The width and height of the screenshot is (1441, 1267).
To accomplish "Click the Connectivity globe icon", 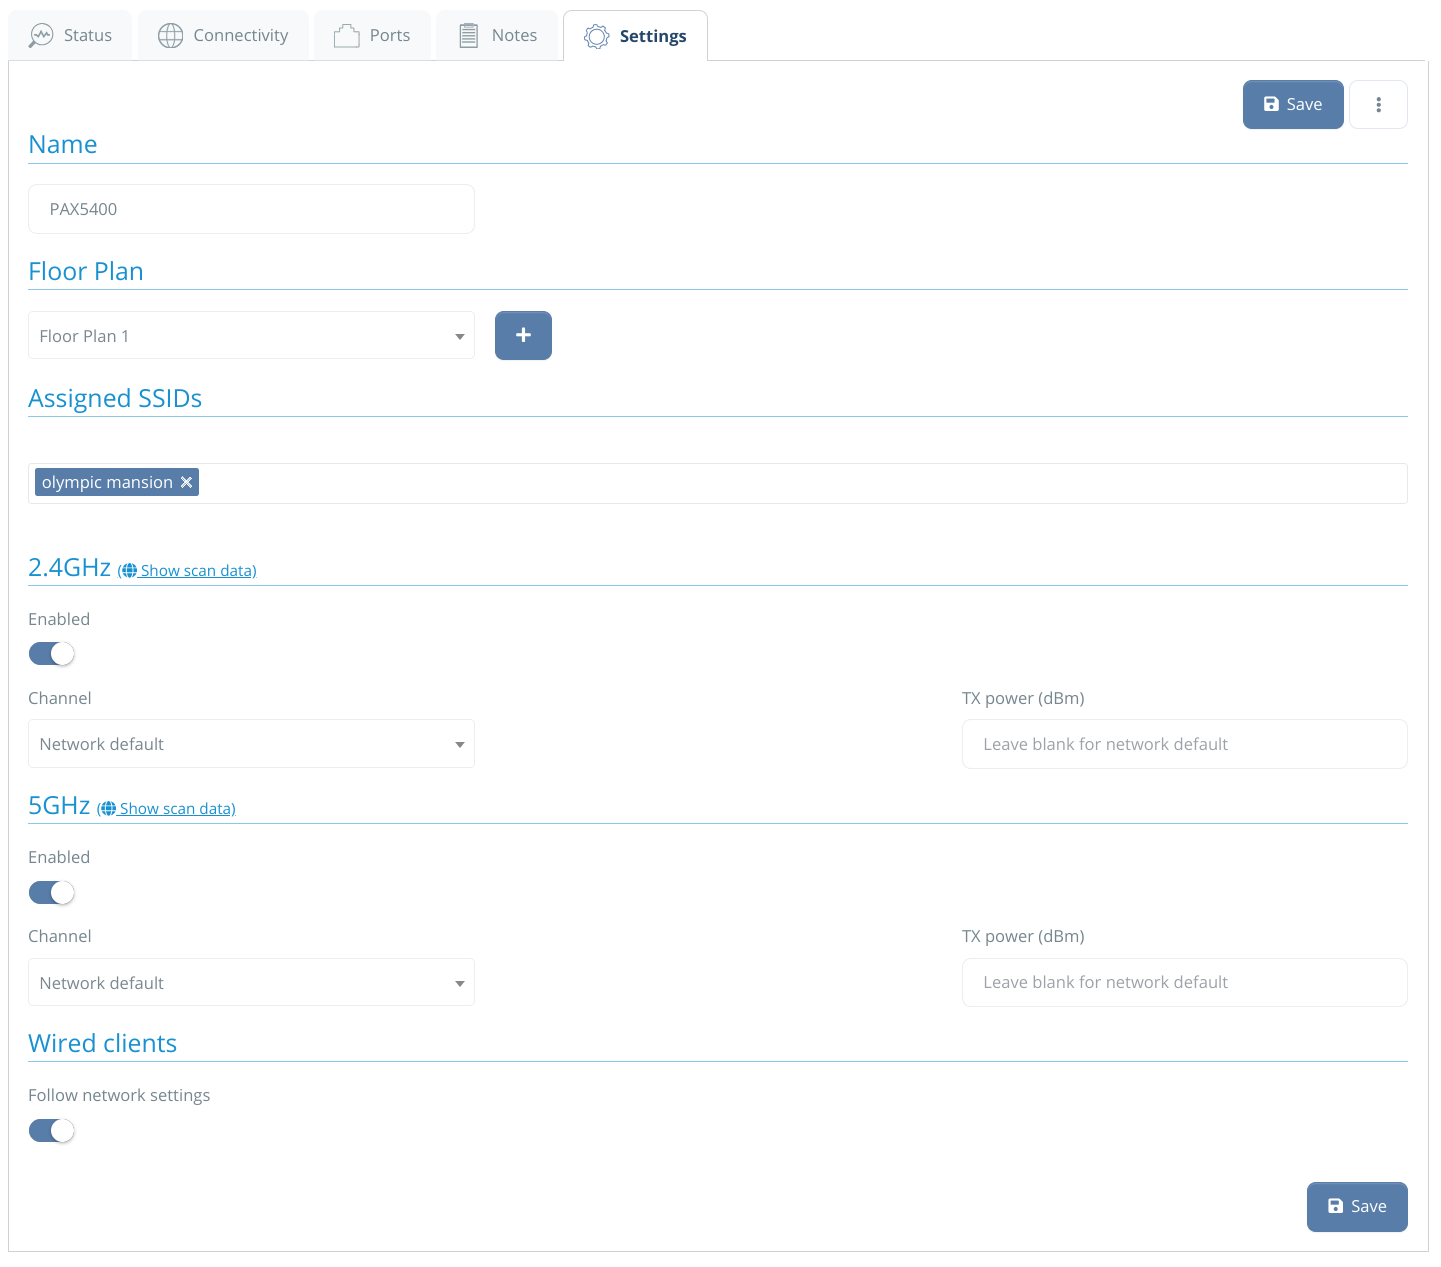I will tap(169, 34).
